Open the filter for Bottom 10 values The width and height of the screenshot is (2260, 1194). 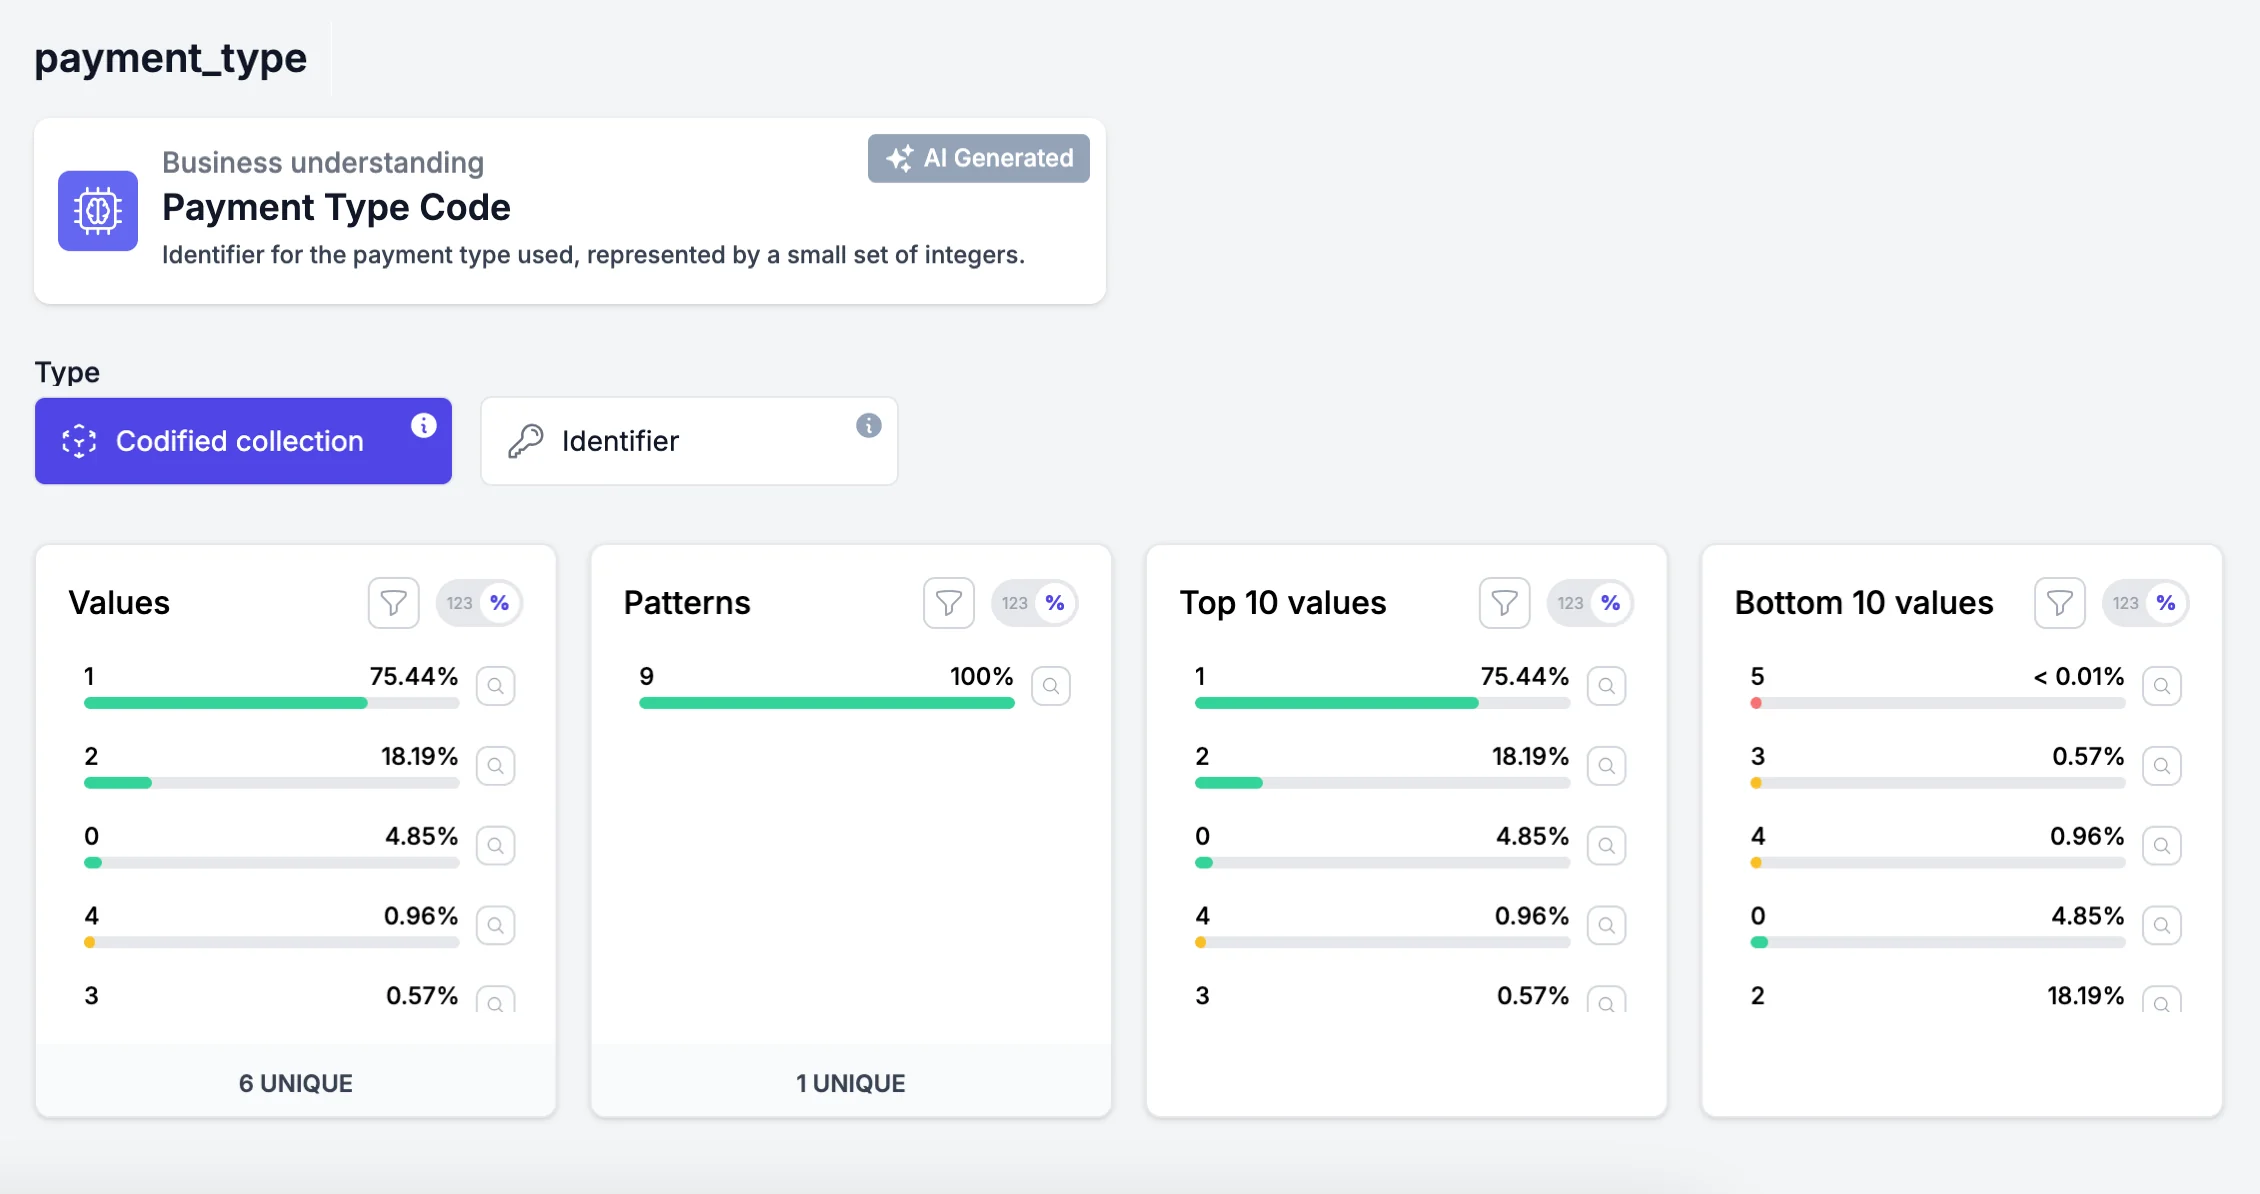coord(2060,602)
